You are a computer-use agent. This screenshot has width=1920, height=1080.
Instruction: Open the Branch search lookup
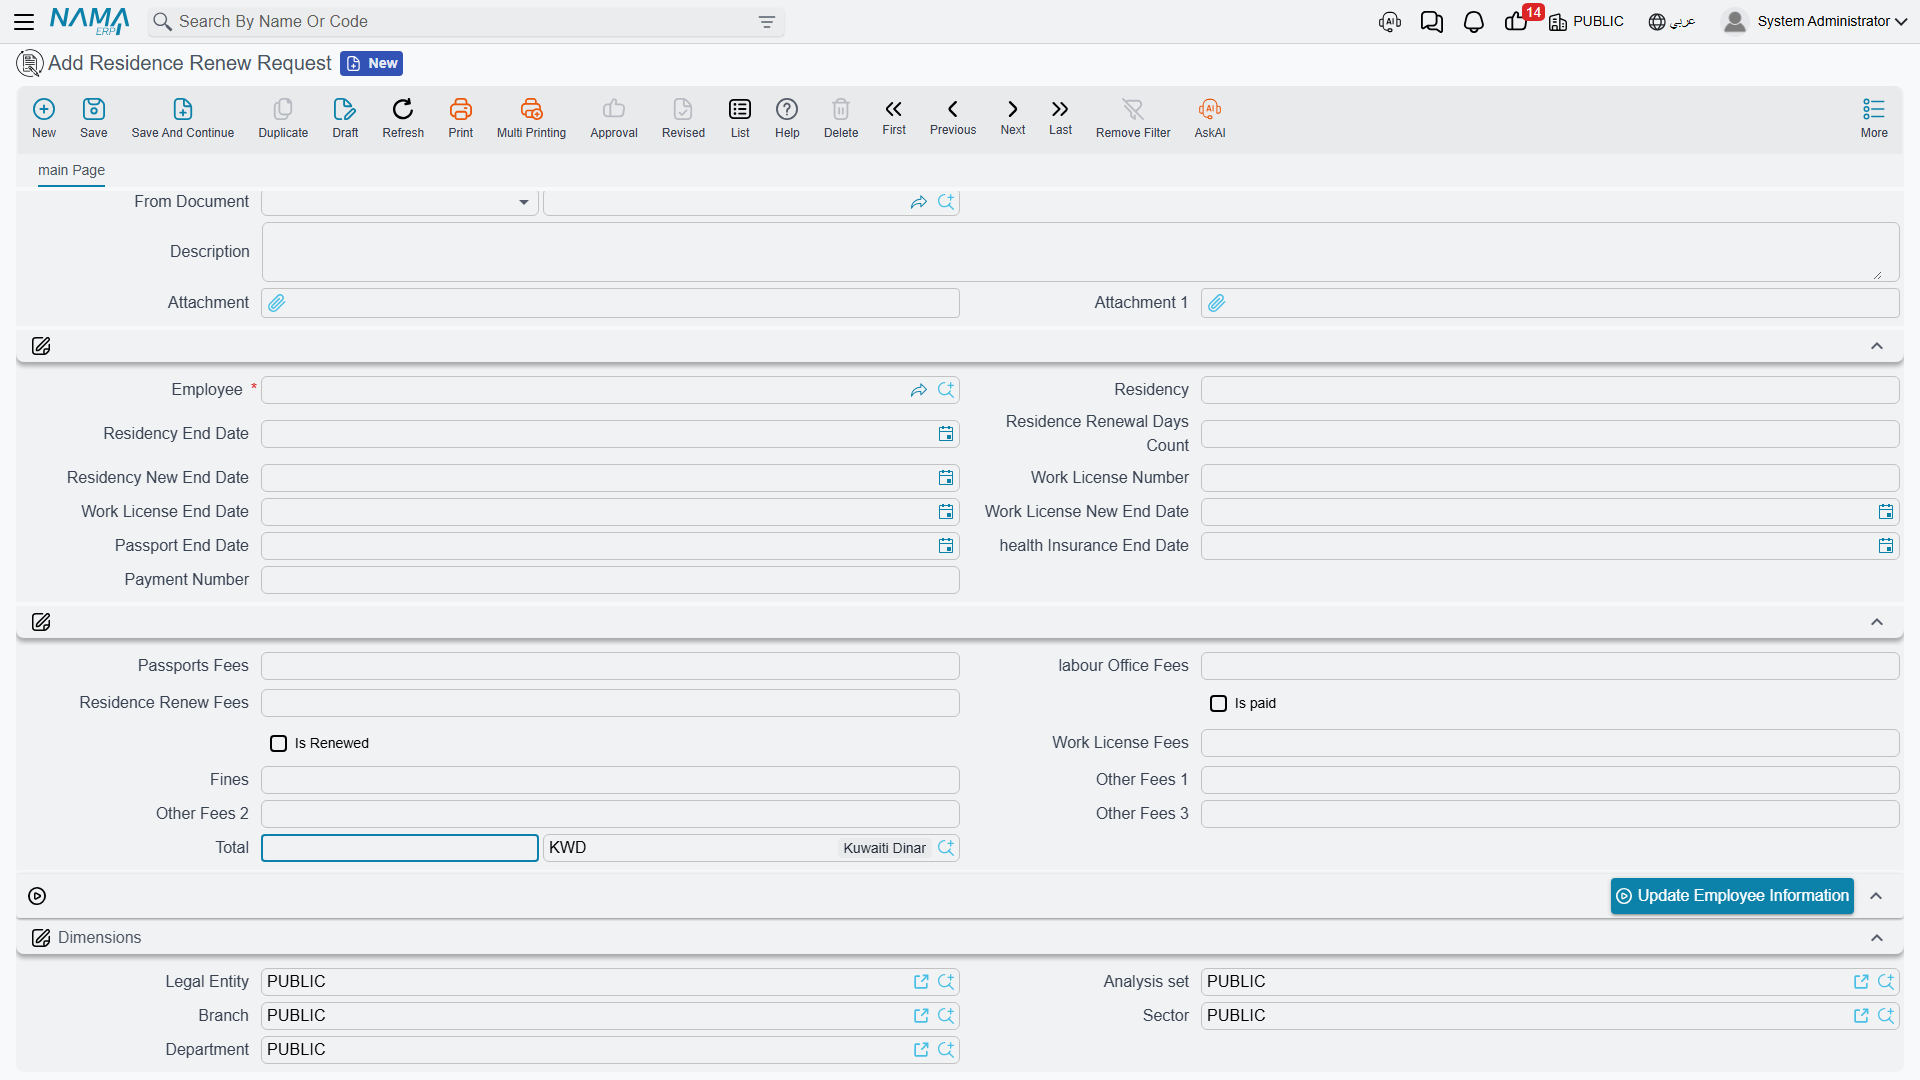[946, 1016]
